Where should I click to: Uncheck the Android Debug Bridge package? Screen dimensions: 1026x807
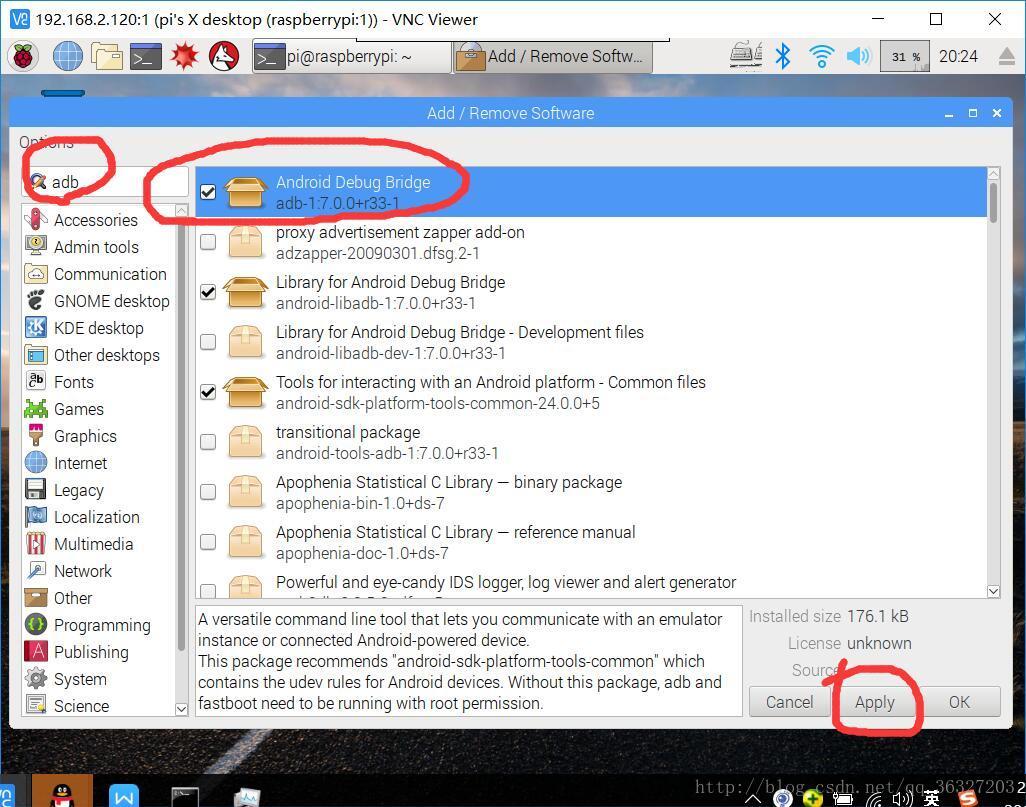pyautogui.click(x=207, y=192)
